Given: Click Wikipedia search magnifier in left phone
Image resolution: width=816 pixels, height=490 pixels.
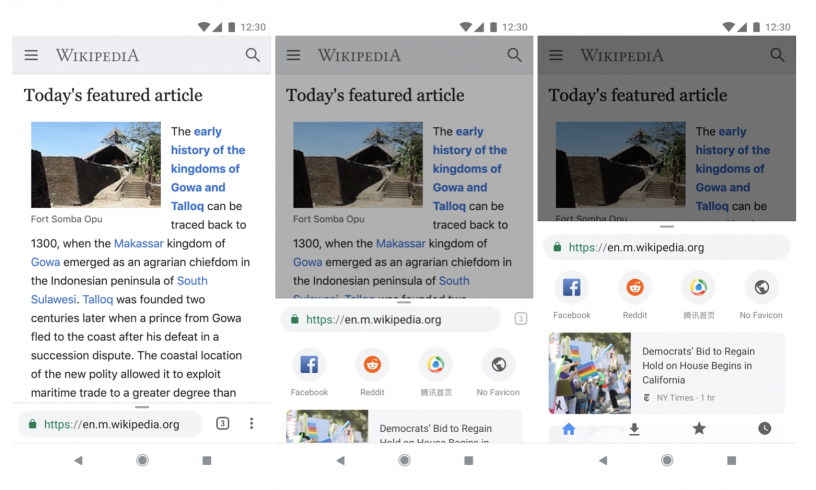Looking at the screenshot, I should pos(252,55).
